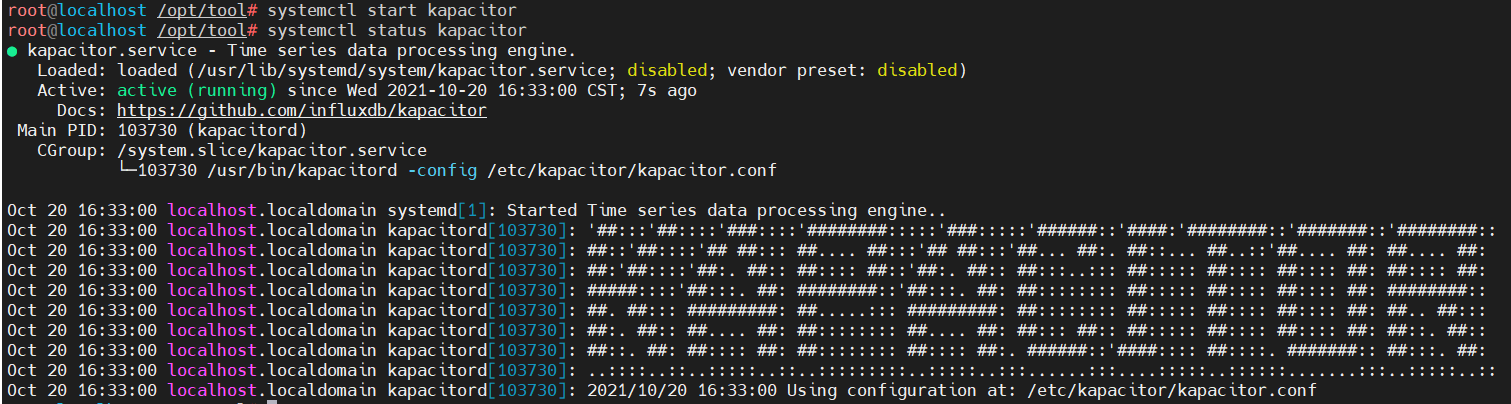Click the vendor preset 'disabled' text
The image size is (1511, 404).
[917, 70]
